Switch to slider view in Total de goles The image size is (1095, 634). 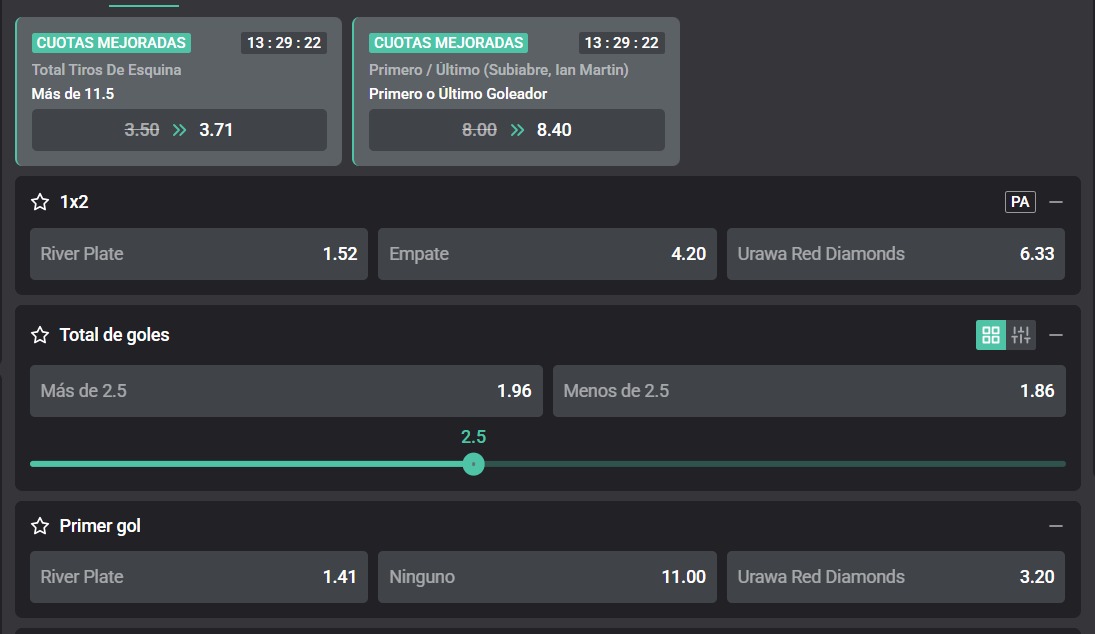1021,335
